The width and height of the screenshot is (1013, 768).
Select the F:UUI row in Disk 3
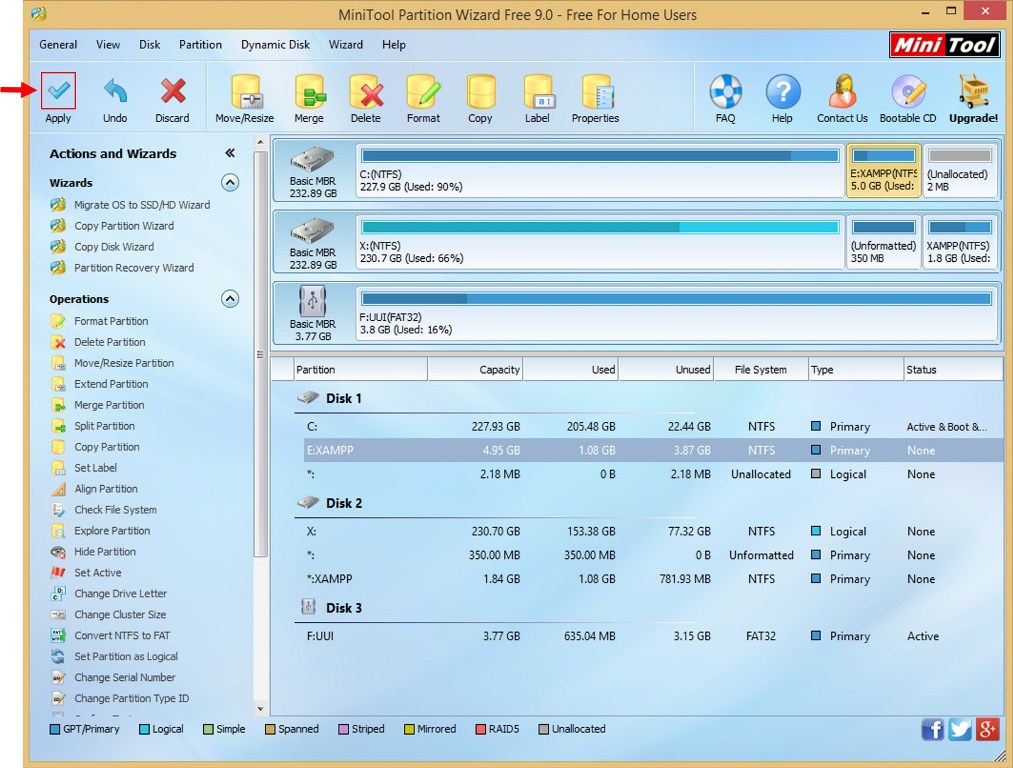coord(653,636)
